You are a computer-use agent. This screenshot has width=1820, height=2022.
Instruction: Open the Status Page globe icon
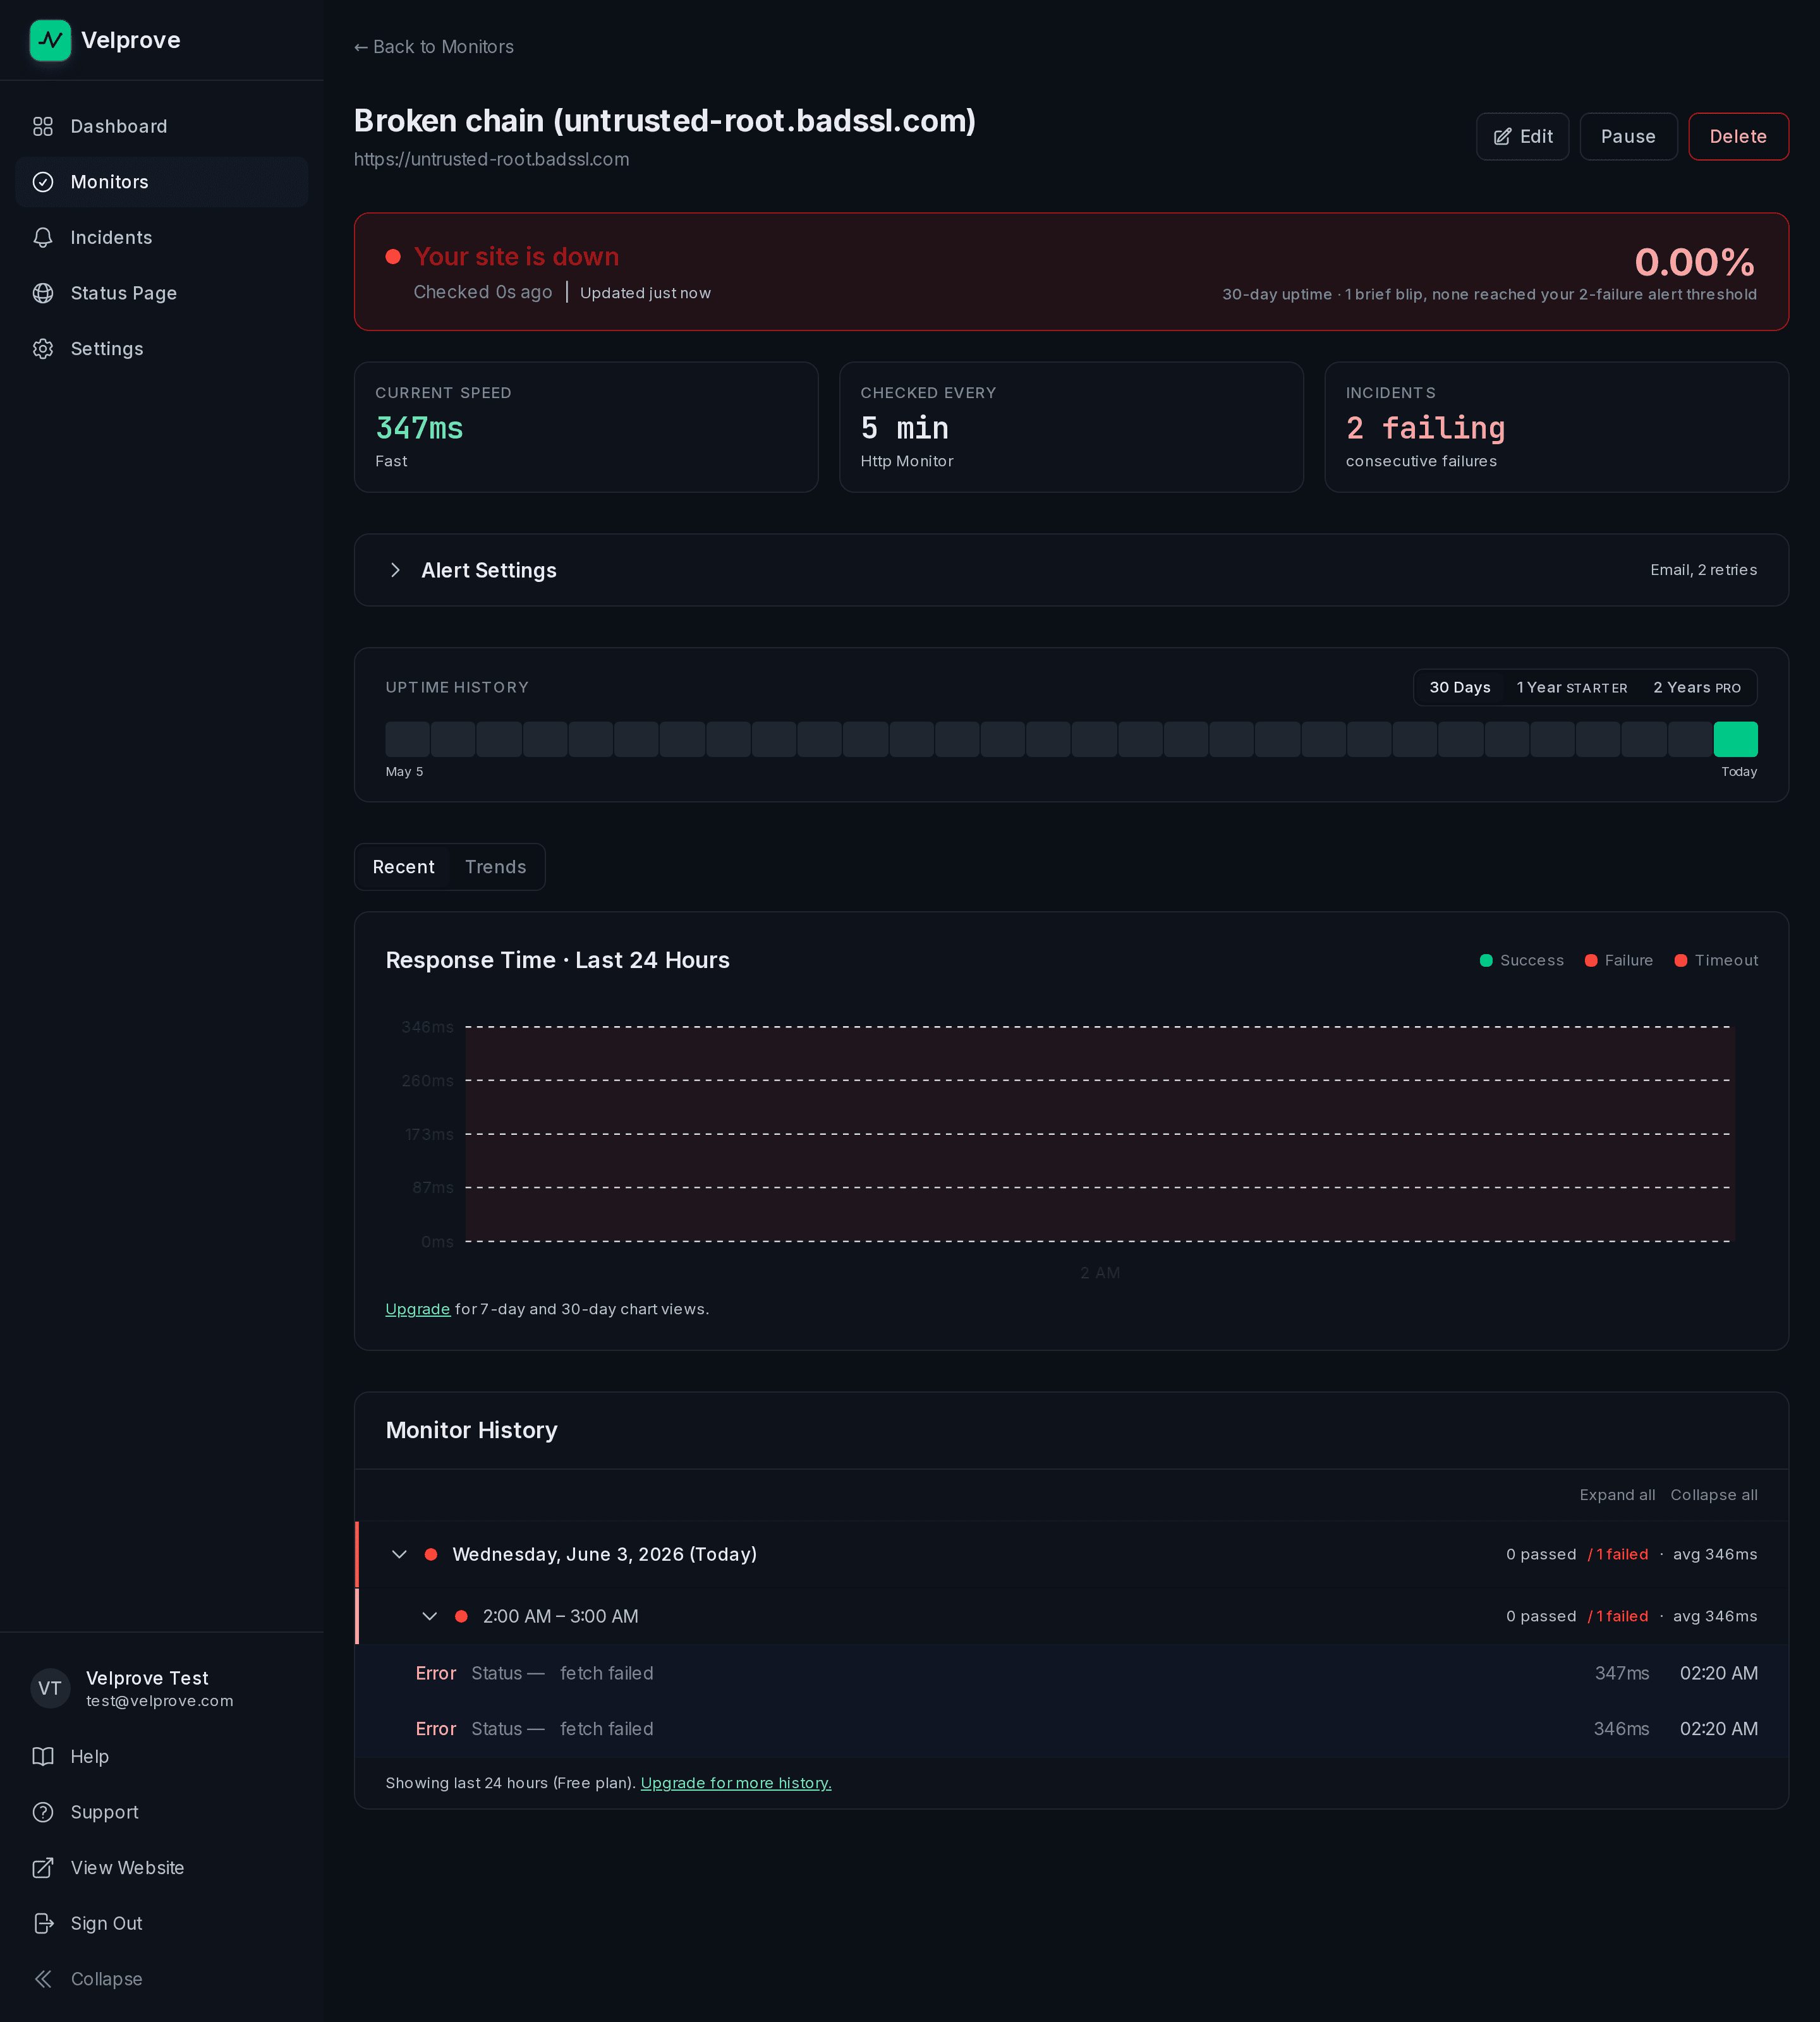coord(43,293)
